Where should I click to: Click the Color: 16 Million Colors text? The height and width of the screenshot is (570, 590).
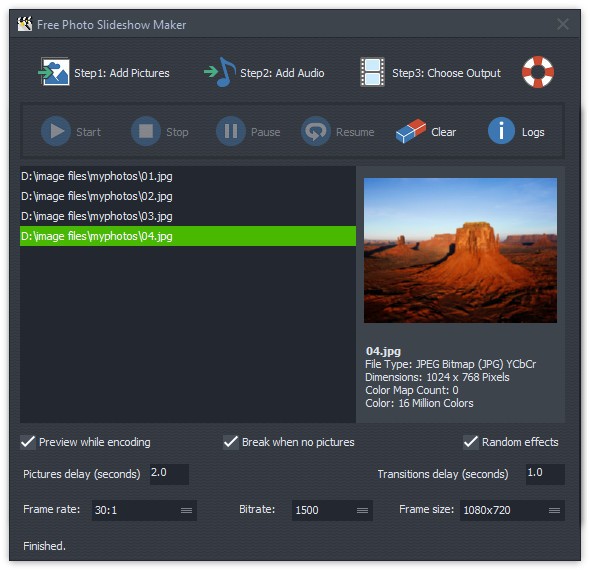[419, 403]
